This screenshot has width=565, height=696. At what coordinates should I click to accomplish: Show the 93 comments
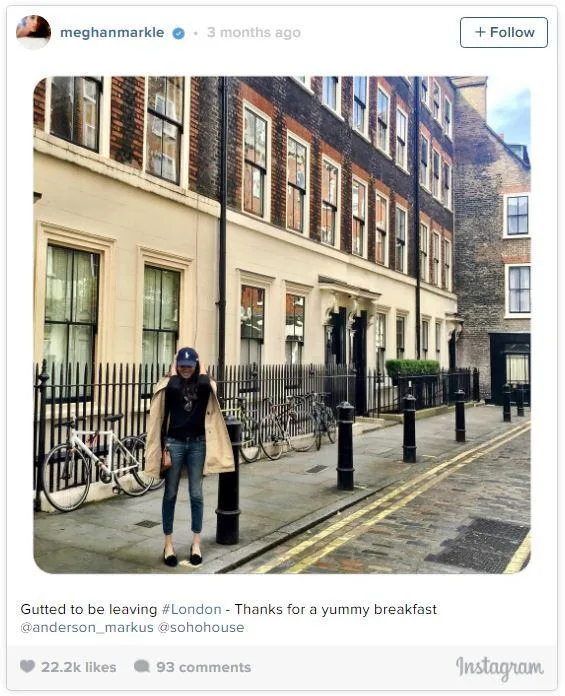204,667
